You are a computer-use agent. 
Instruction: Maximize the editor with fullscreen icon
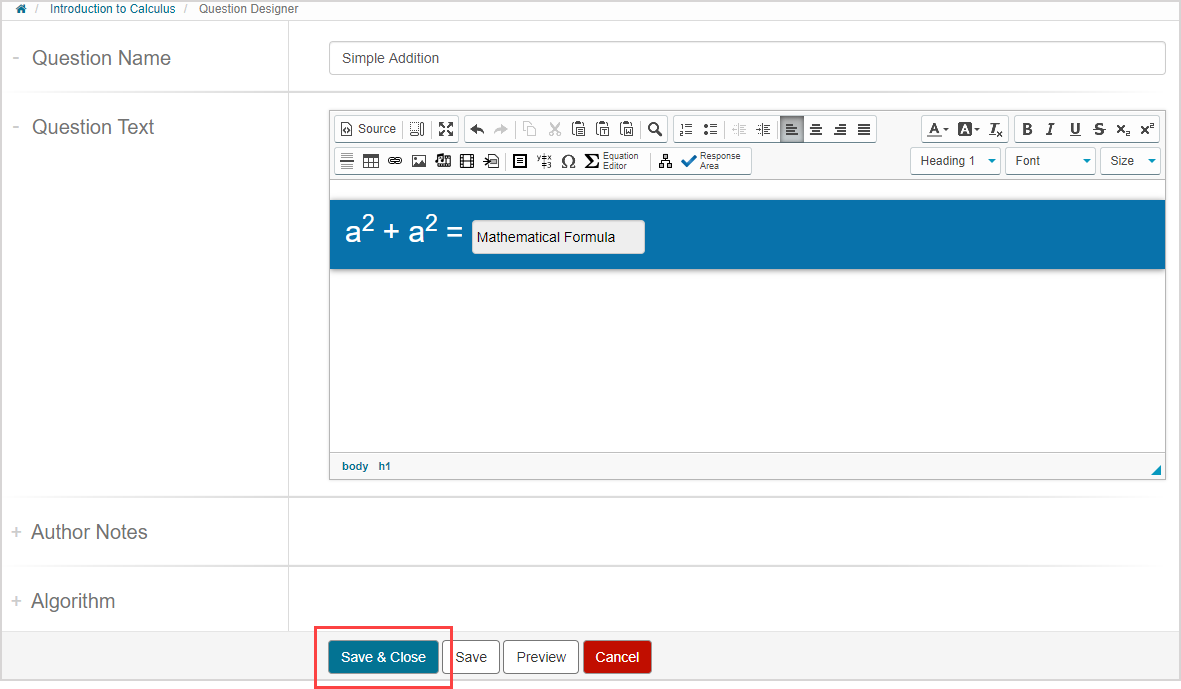[x=446, y=129]
